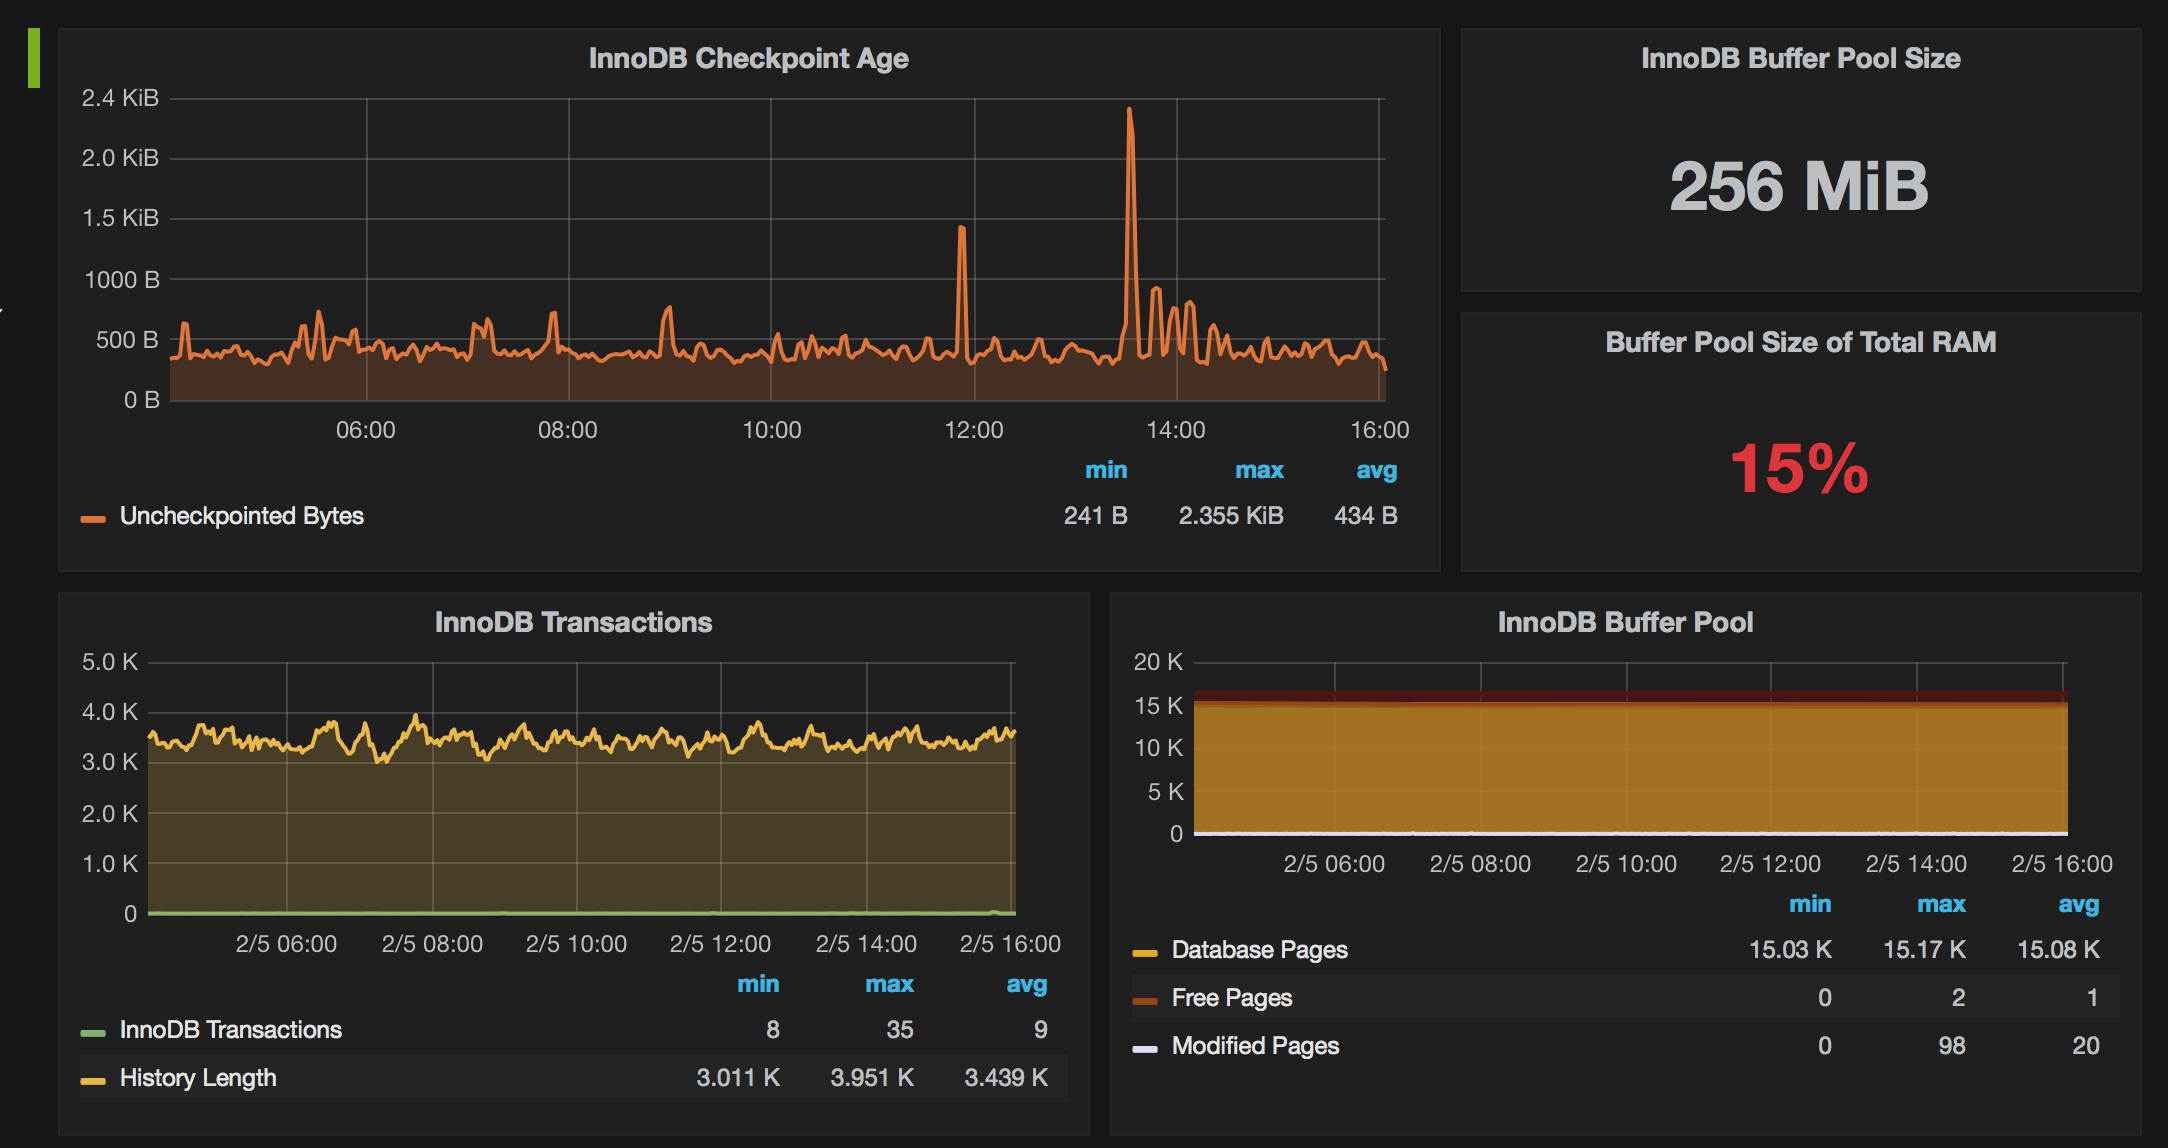The height and width of the screenshot is (1148, 2168).
Task: Toggle the History Length series label
Action: pos(198,1078)
